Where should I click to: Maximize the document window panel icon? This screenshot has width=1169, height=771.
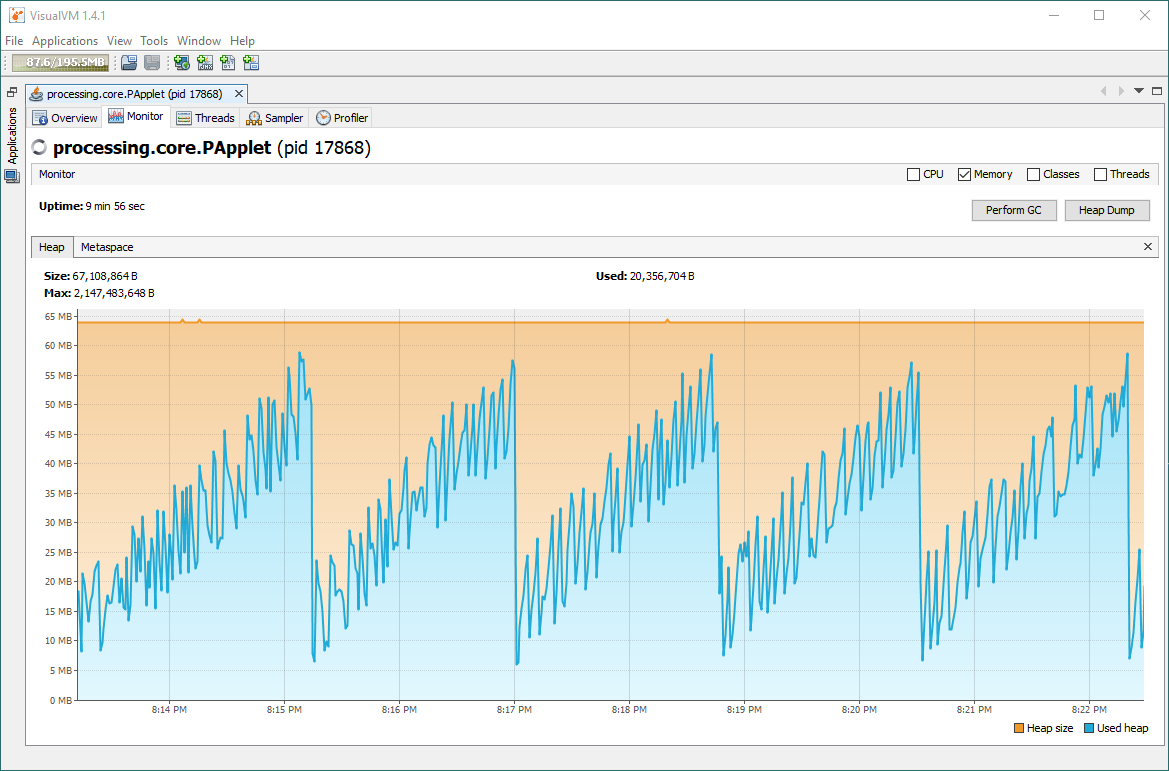1157,91
